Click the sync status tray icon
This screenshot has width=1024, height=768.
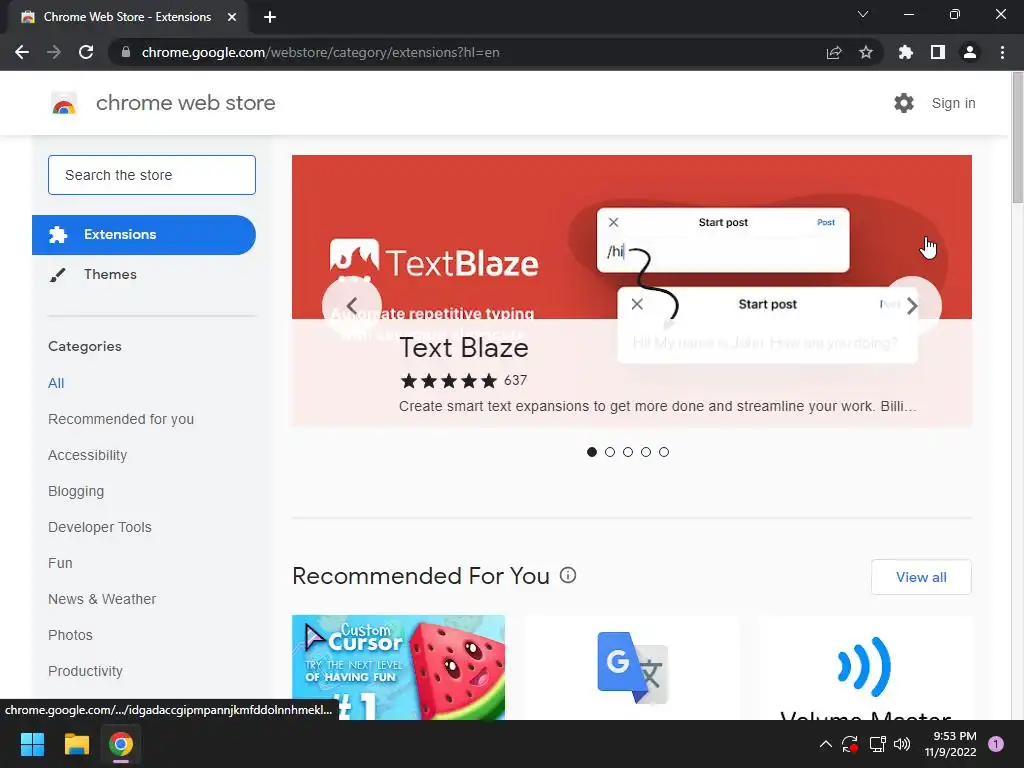(x=850, y=744)
